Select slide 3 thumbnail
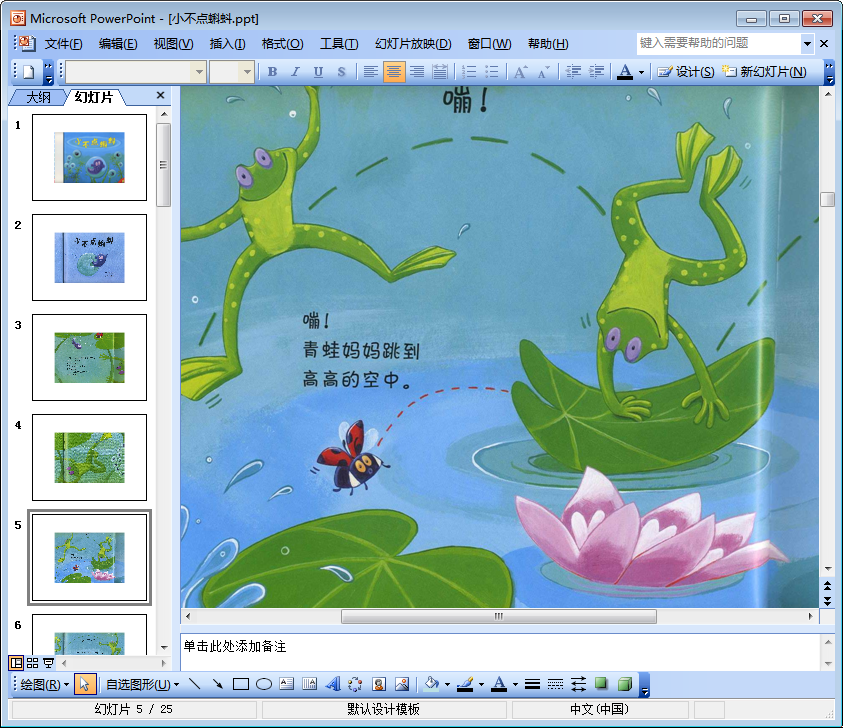The image size is (843, 728). click(x=89, y=358)
